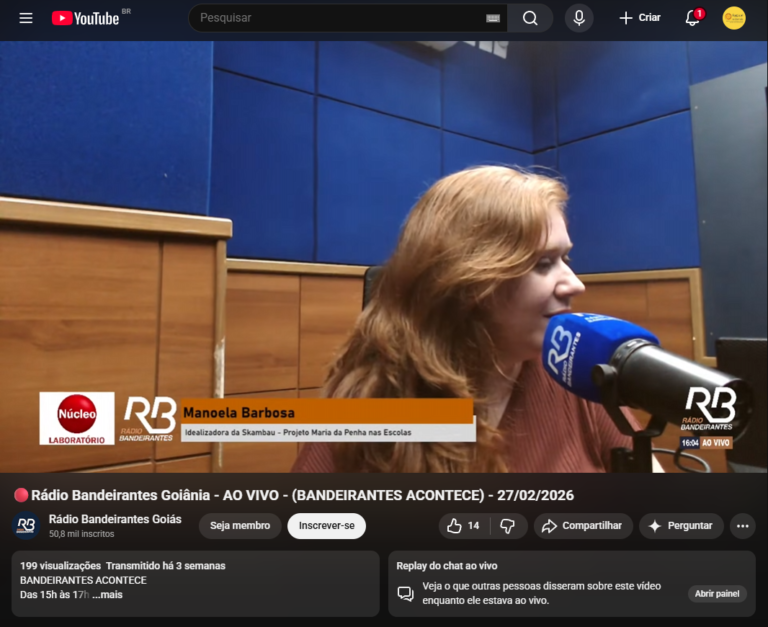Click '50,8 mil inscritos' subscriber count
768x627 pixels.
click(x=81, y=534)
